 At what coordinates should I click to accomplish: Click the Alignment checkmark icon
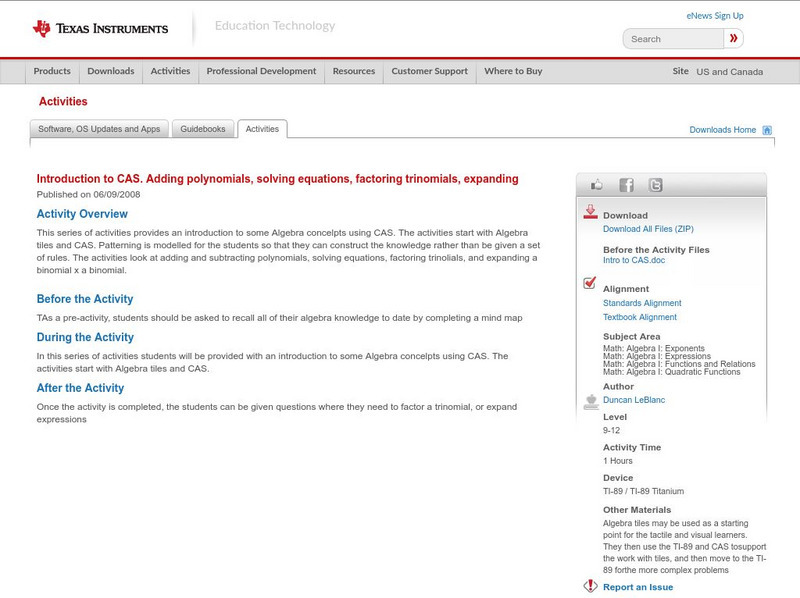pyautogui.click(x=590, y=282)
